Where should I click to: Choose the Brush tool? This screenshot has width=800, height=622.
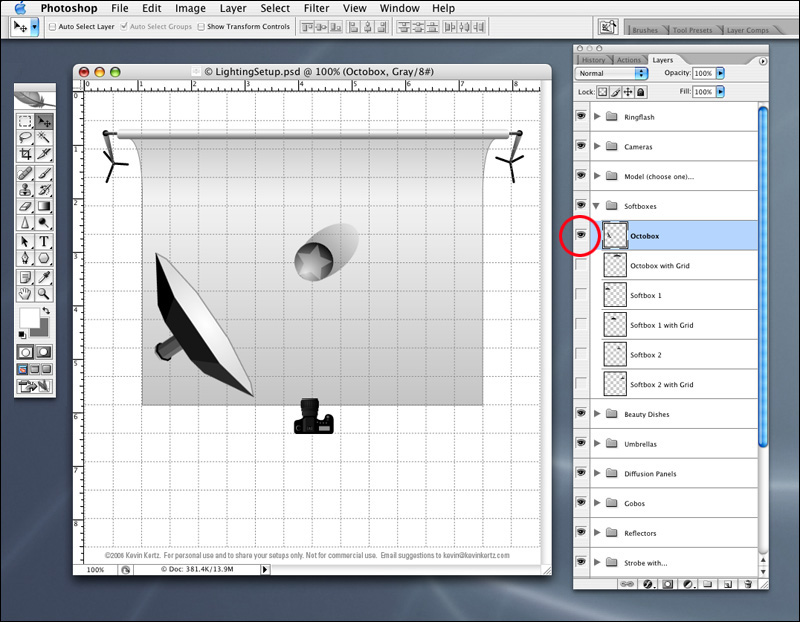coord(44,173)
